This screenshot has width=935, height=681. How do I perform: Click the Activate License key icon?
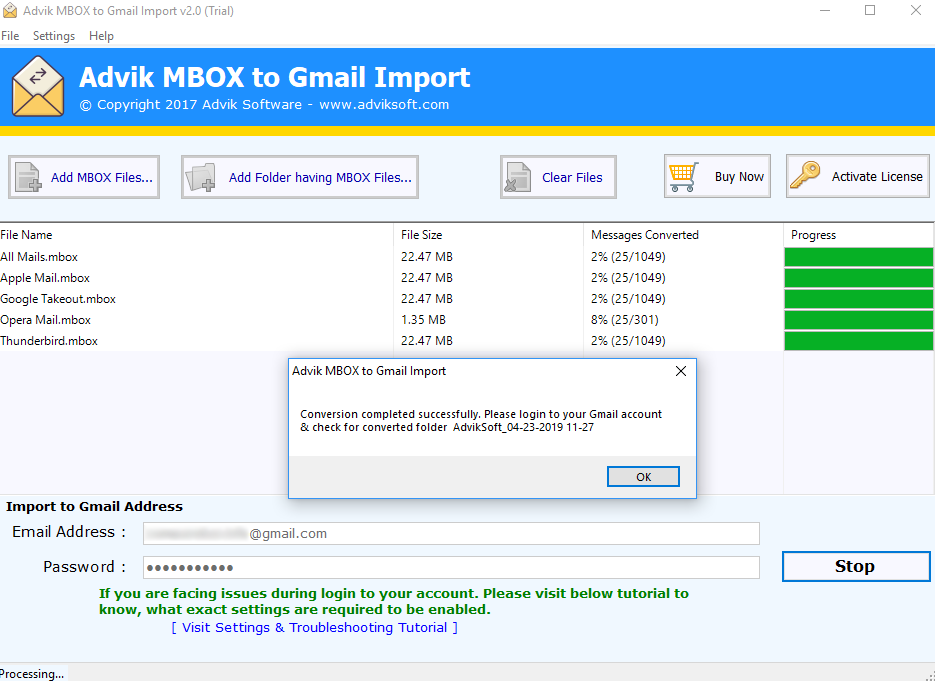click(x=805, y=176)
